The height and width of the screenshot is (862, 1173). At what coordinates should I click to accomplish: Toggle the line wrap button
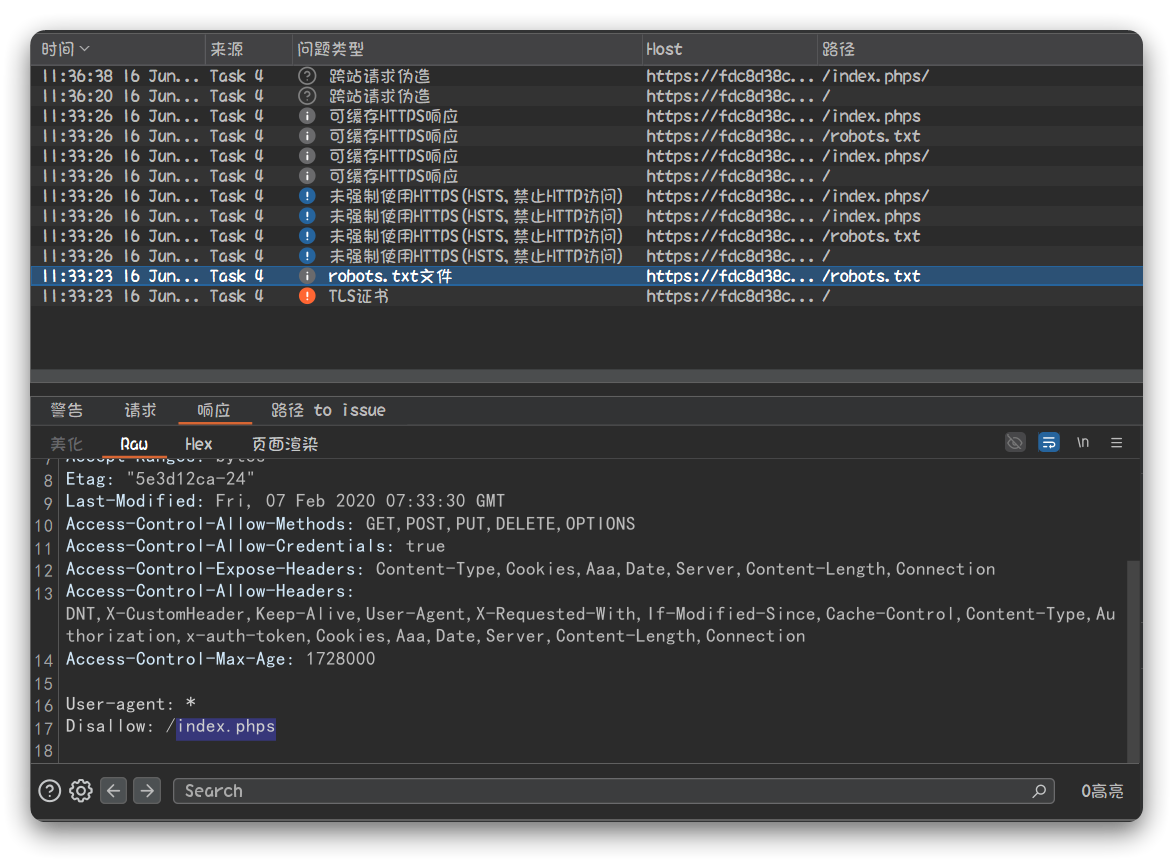[x=1048, y=442]
